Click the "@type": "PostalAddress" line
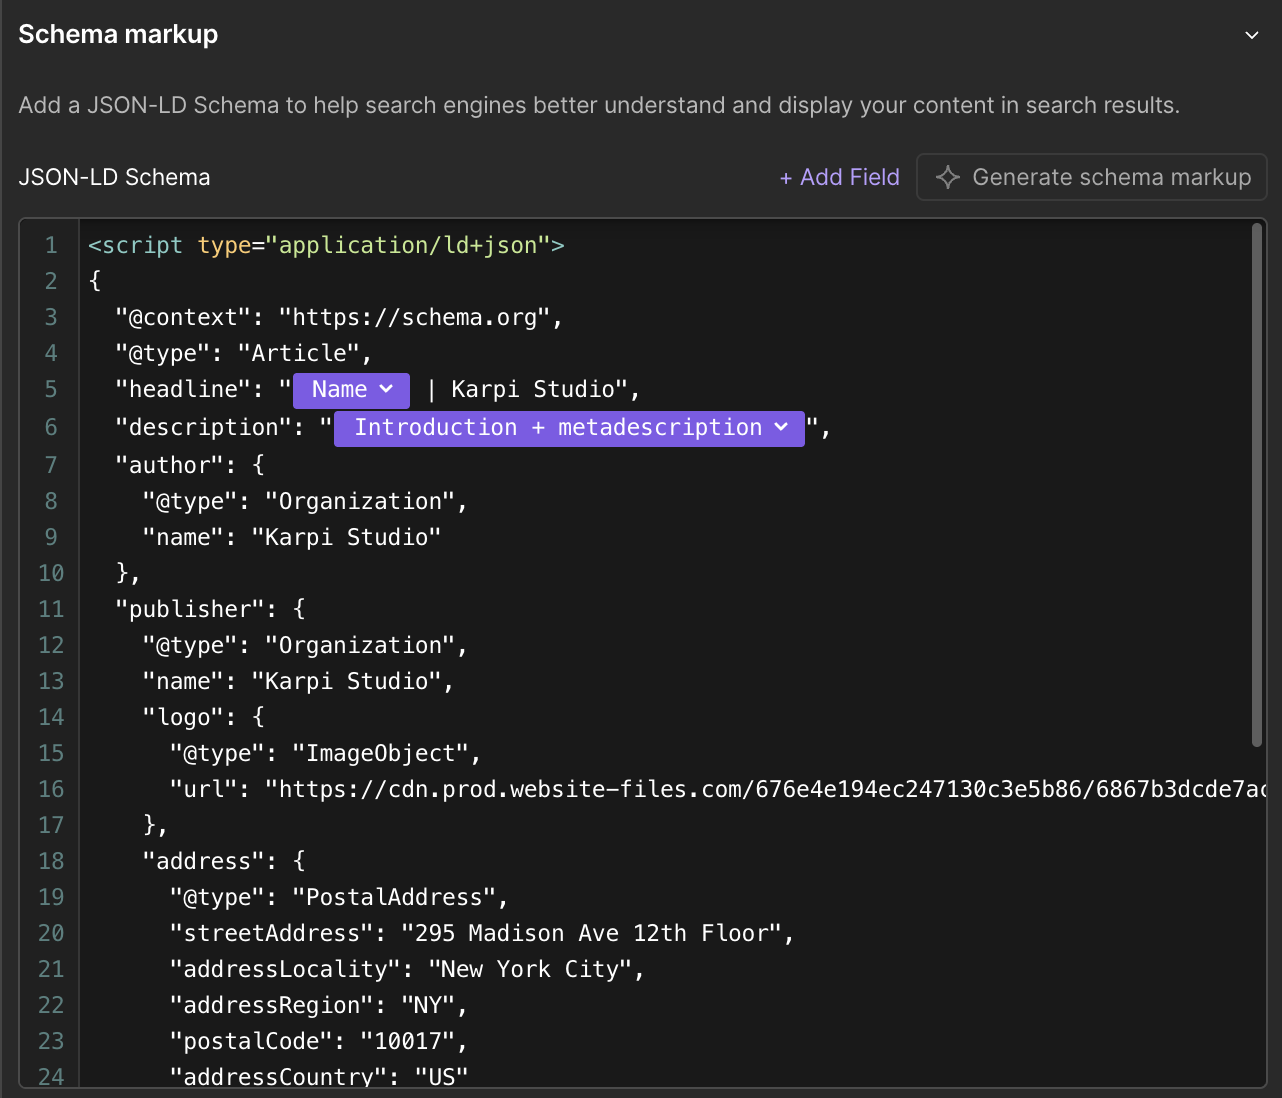Image resolution: width=1282 pixels, height=1098 pixels. click(x=339, y=898)
